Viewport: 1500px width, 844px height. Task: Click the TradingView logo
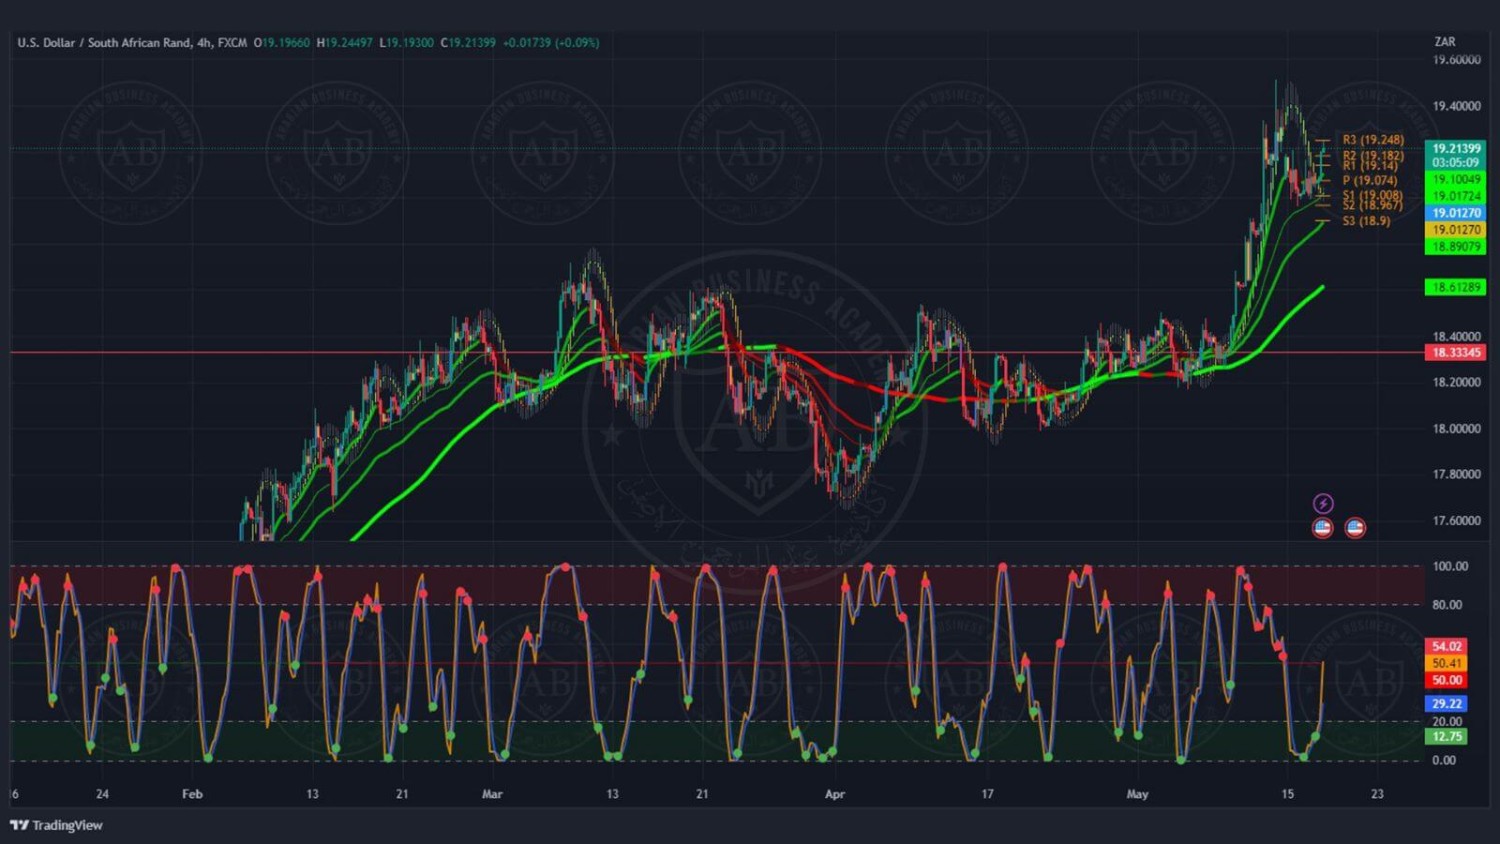(56, 825)
